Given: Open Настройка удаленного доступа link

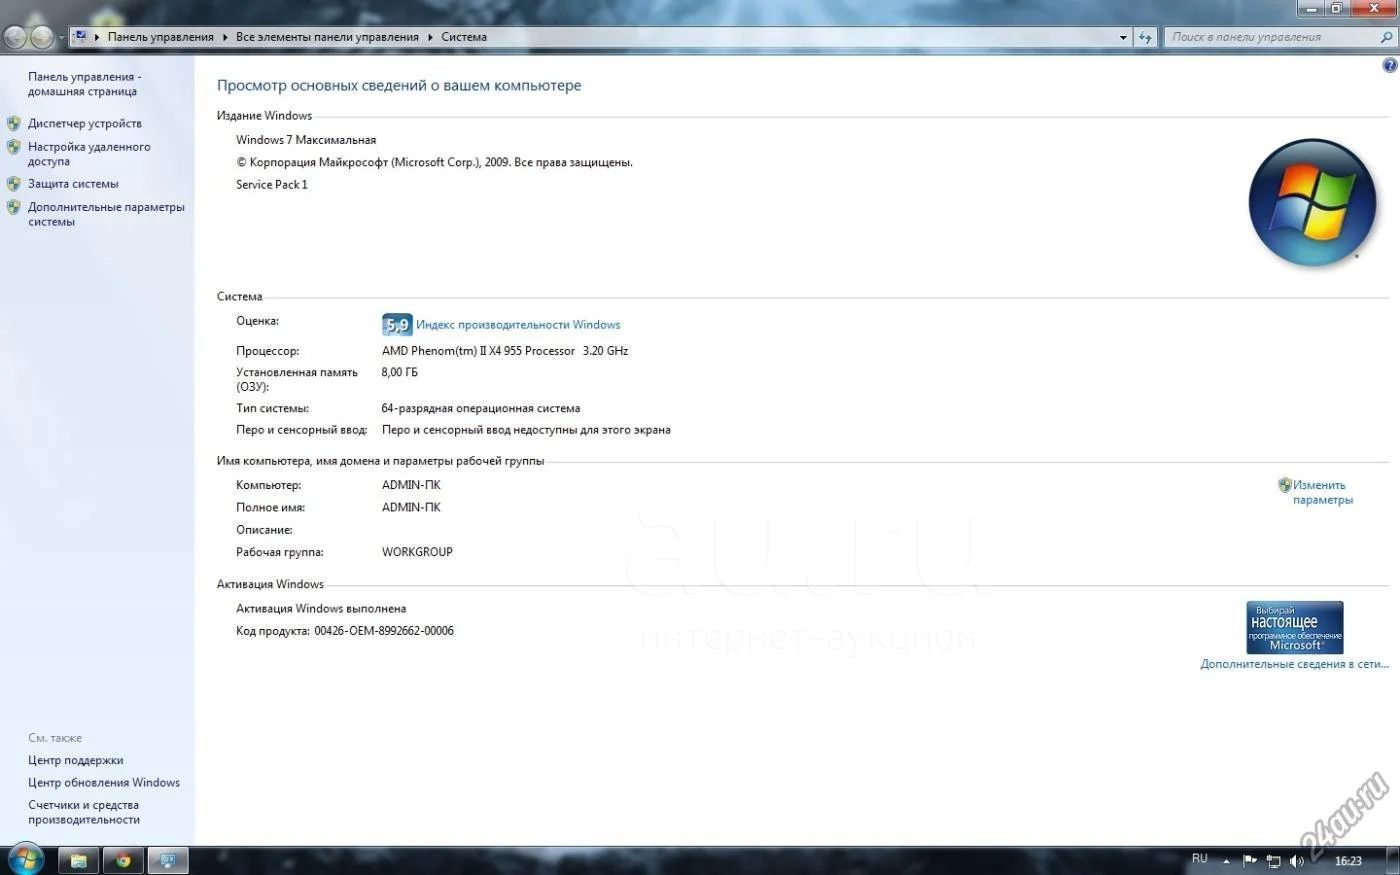Looking at the screenshot, I should (x=89, y=154).
